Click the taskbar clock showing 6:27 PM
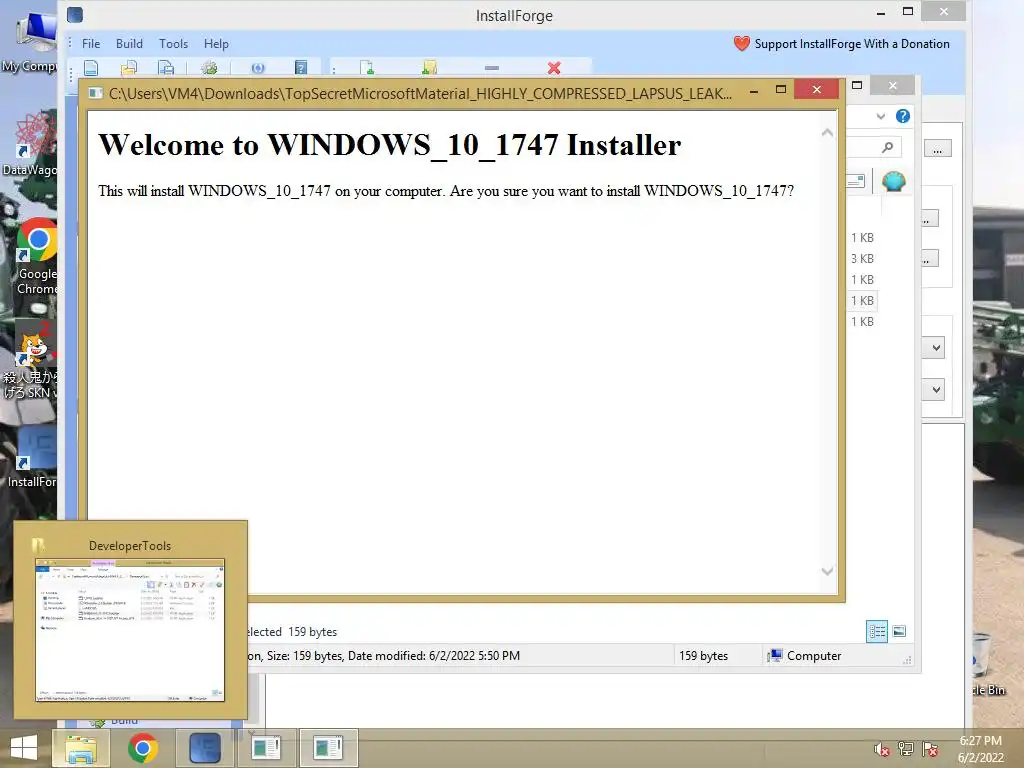 [x=980, y=749]
